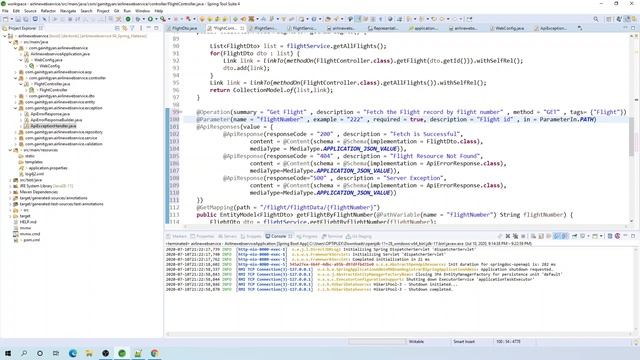640x360 pixels.
Task: Collapse src/main/java tree node
Action: 11,42
